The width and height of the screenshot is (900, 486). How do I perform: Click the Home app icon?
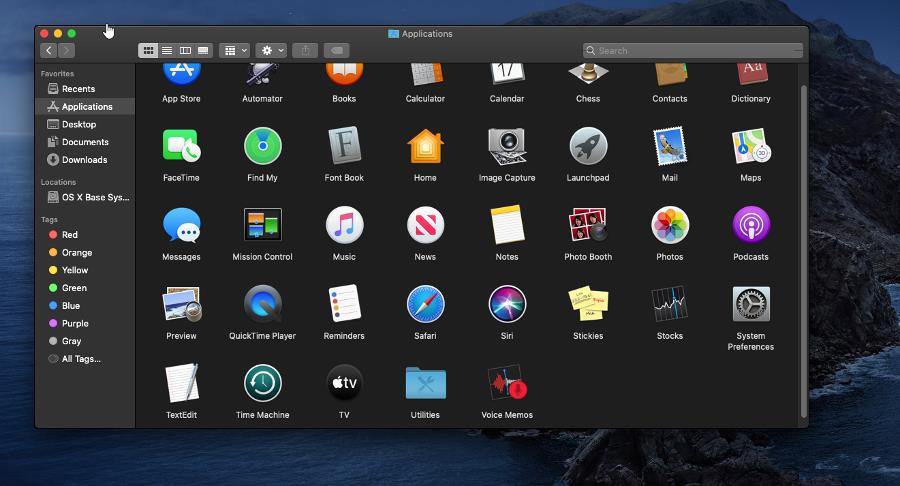(x=425, y=146)
